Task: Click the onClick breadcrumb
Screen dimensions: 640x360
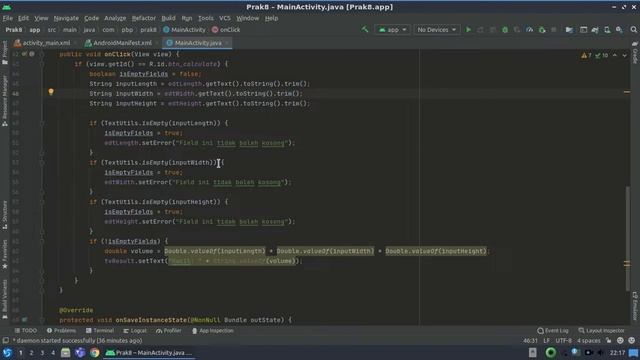Action: tap(226, 30)
